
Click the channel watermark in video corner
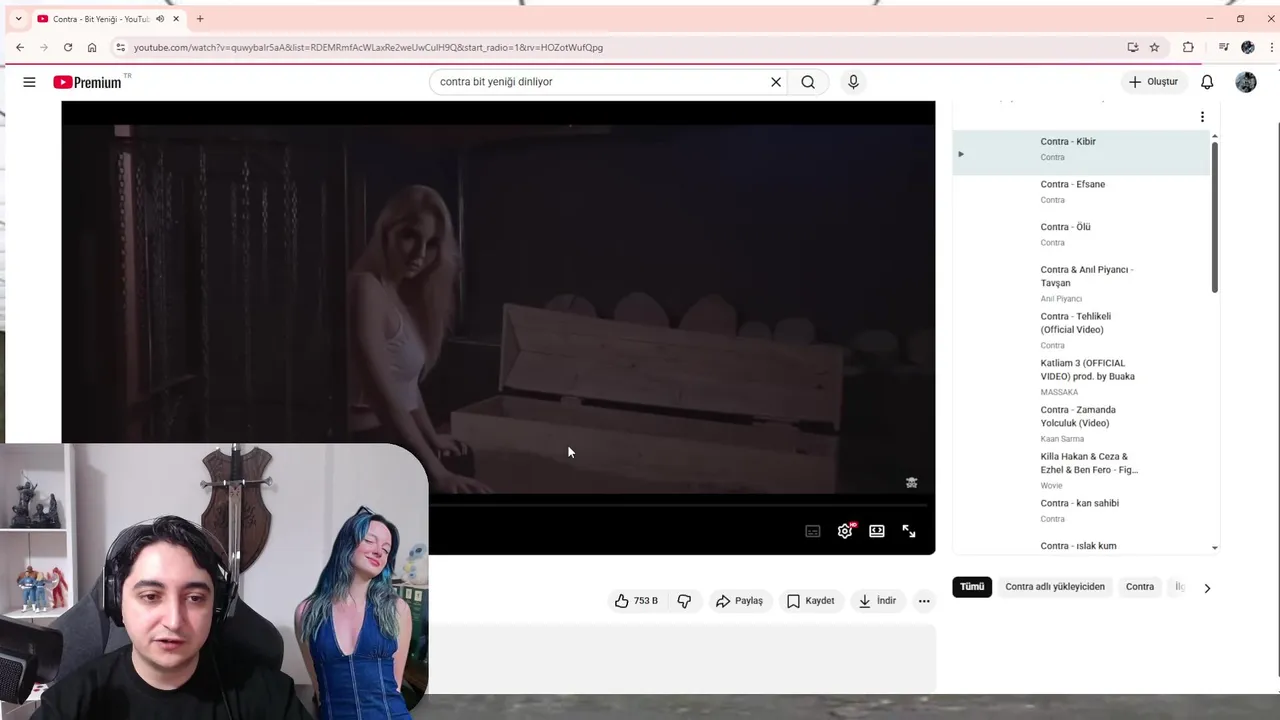click(911, 482)
